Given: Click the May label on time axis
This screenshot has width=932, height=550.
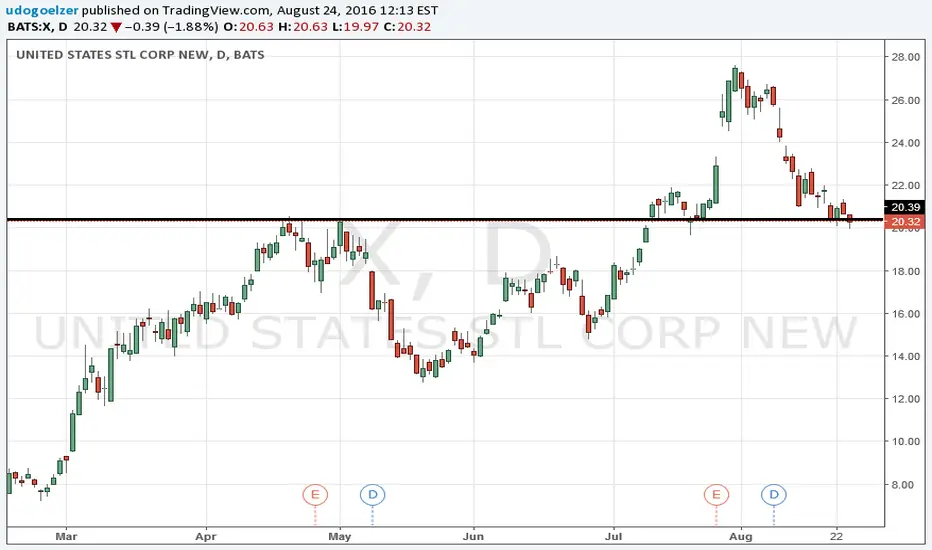Looking at the screenshot, I should (x=340, y=536).
